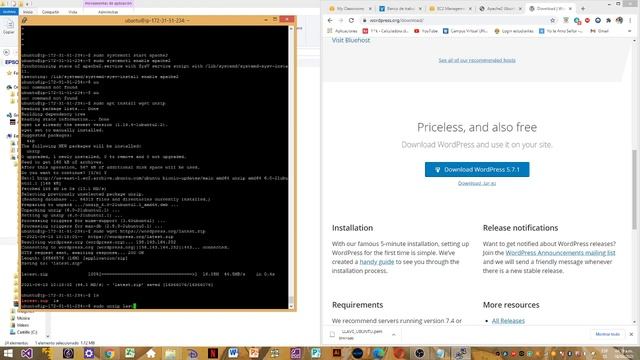
Task: Open the Chrome profile avatar
Action: 619,20
